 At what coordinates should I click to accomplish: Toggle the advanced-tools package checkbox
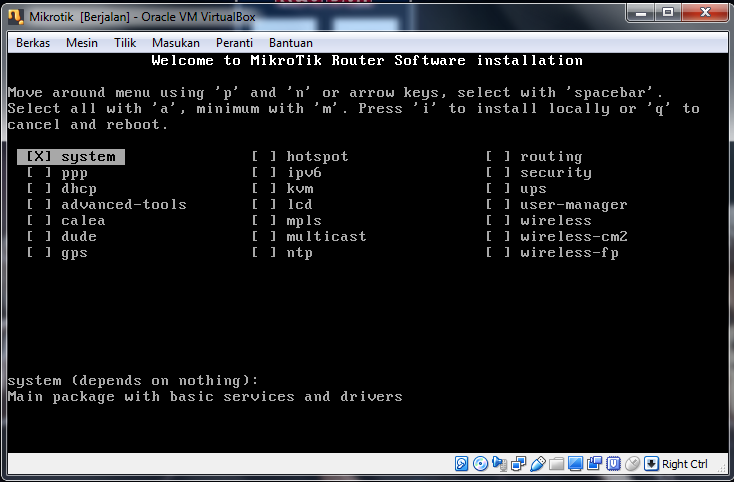pyautogui.click(x=39, y=205)
